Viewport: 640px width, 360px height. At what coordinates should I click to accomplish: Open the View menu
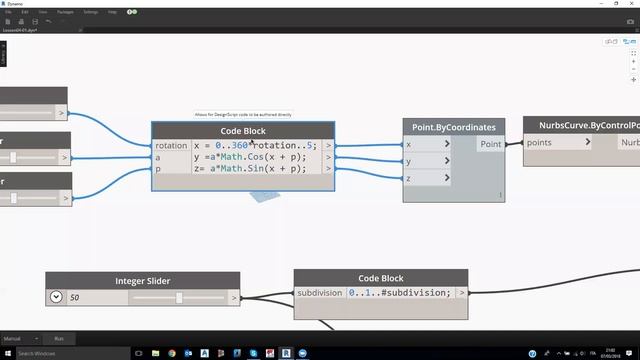[x=43, y=12]
